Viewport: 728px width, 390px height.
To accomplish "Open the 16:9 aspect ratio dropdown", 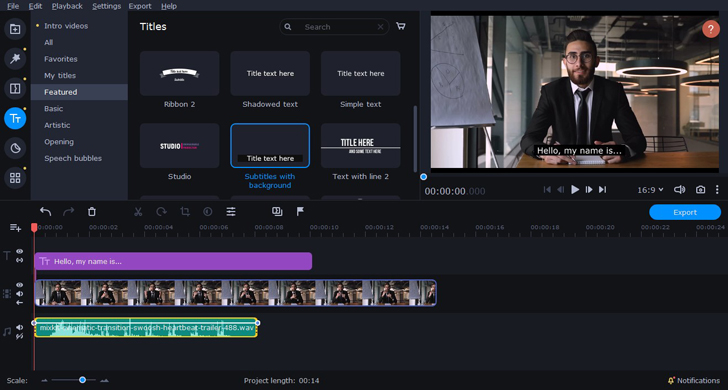I will 650,190.
